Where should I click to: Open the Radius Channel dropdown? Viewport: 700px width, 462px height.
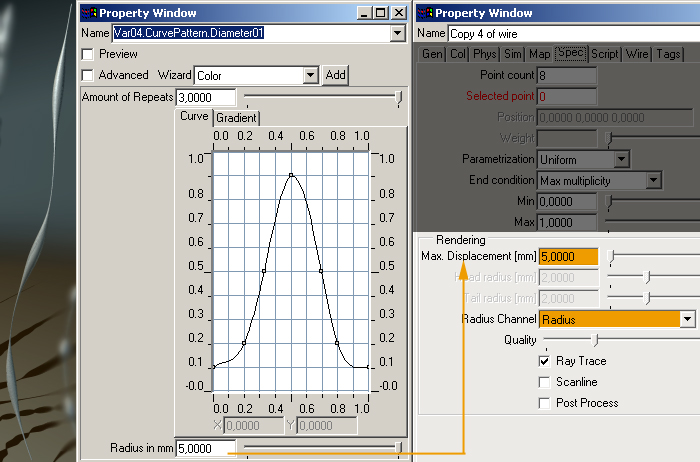pos(687,319)
